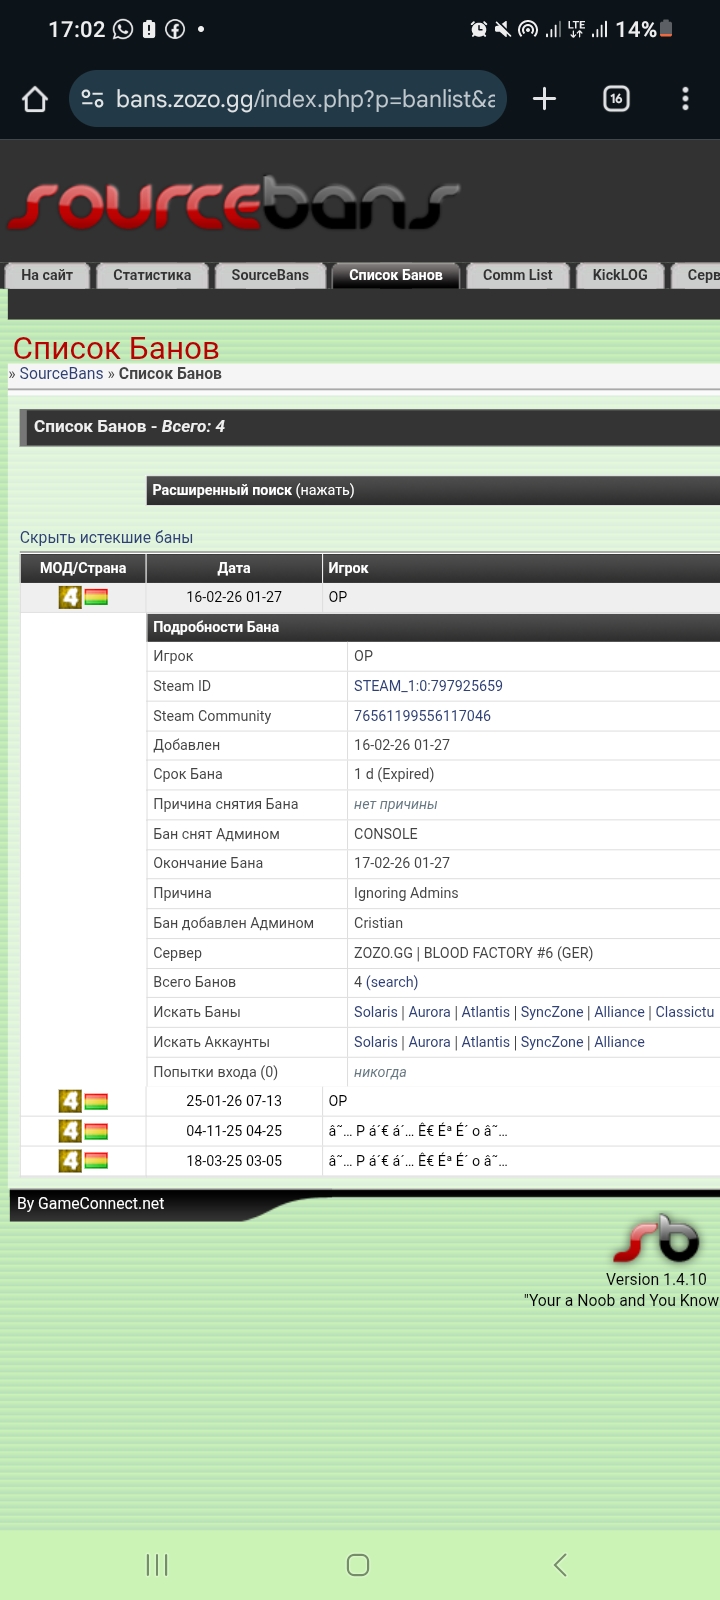Open the KickLOG tab
This screenshot has width=720, height=1600.
pos(620,275)
